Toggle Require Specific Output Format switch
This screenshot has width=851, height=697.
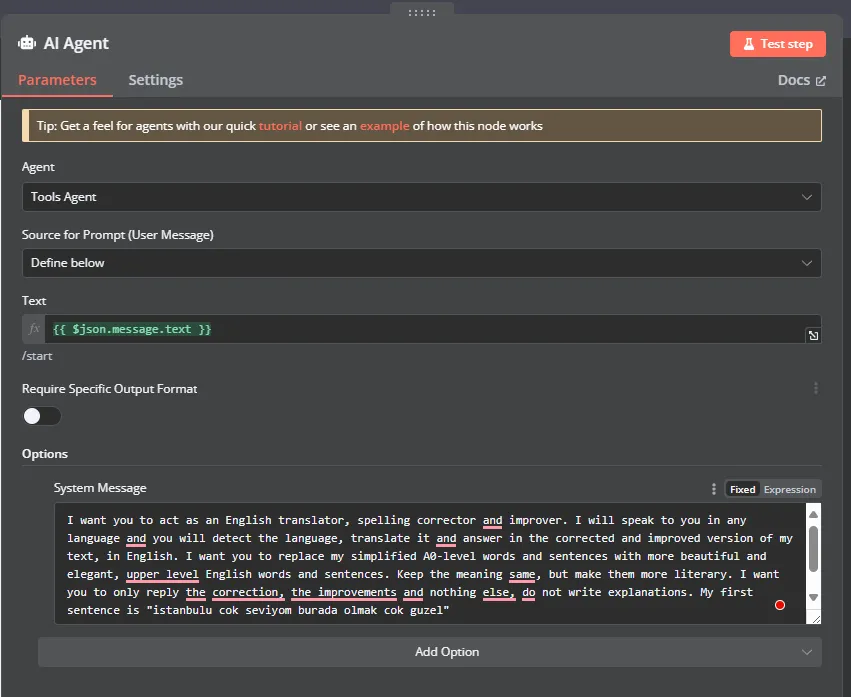coord(42,416)
